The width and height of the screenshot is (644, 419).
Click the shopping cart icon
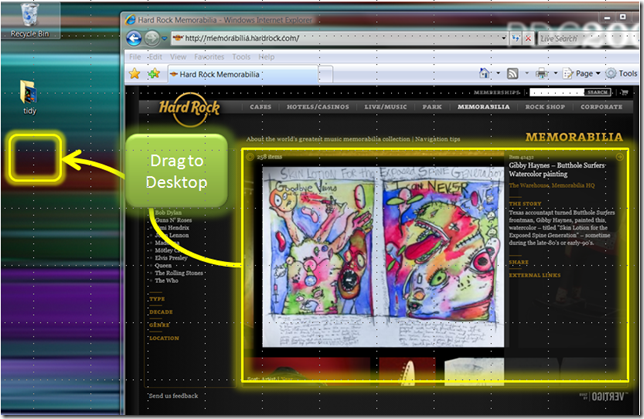point(625,92)
